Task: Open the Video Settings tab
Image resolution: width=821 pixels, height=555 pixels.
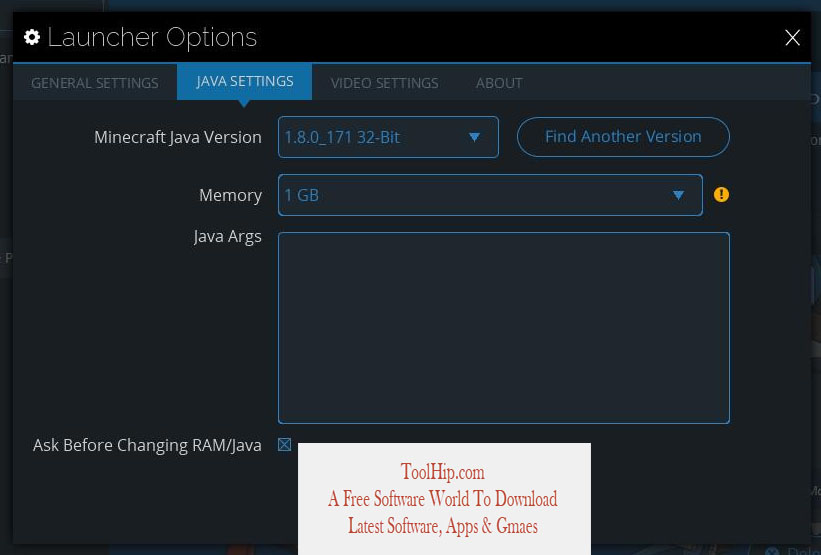Action: pyautogui.click(x=384, y=83)
